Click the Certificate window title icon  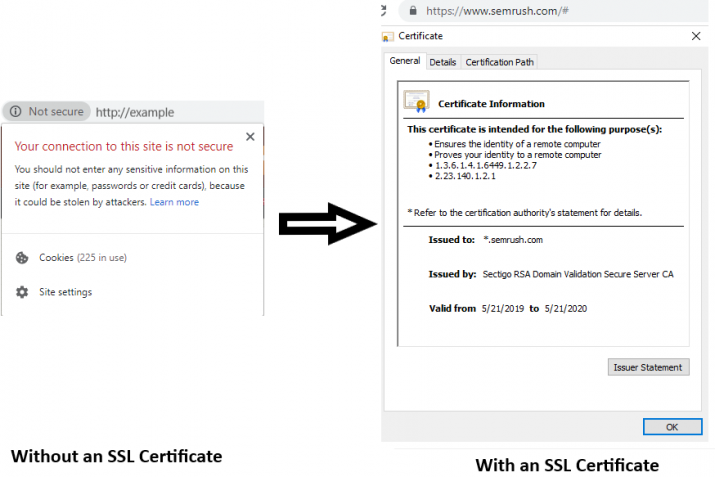click(388, 36)
